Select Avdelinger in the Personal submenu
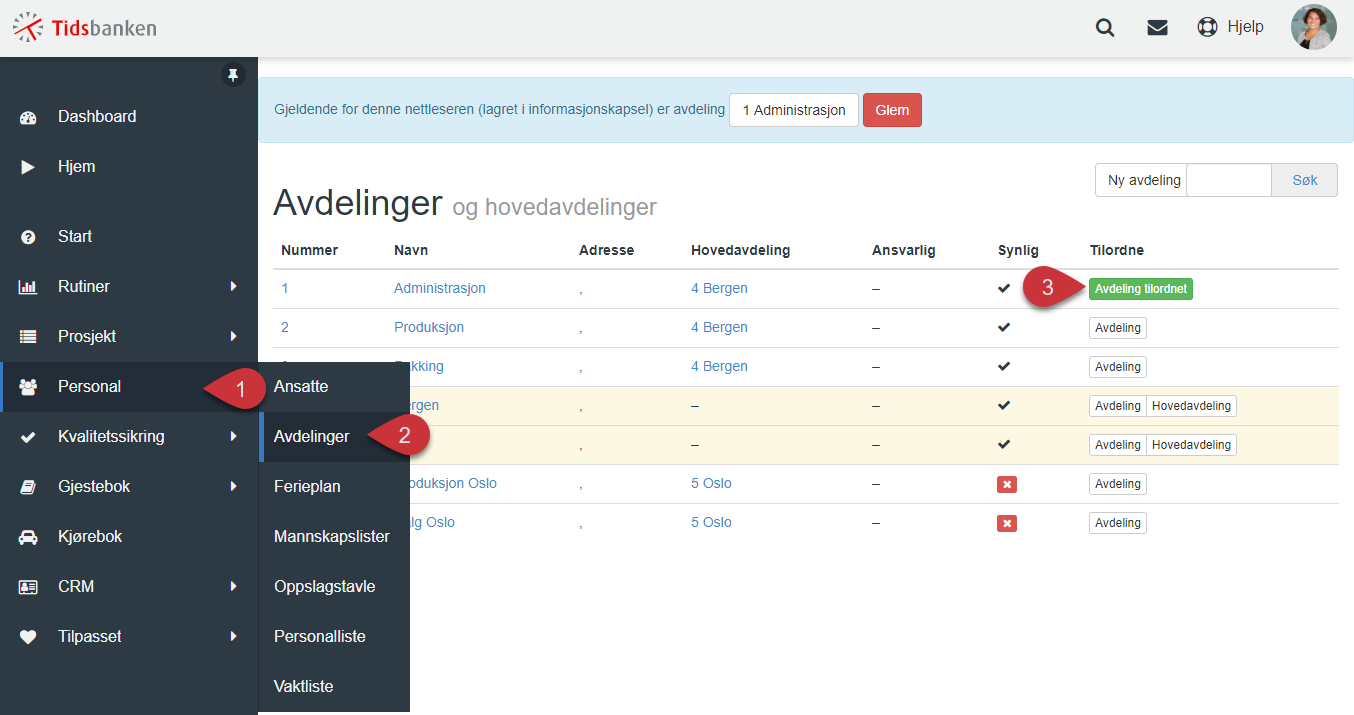1354x715 pixels. pos(334,437)
